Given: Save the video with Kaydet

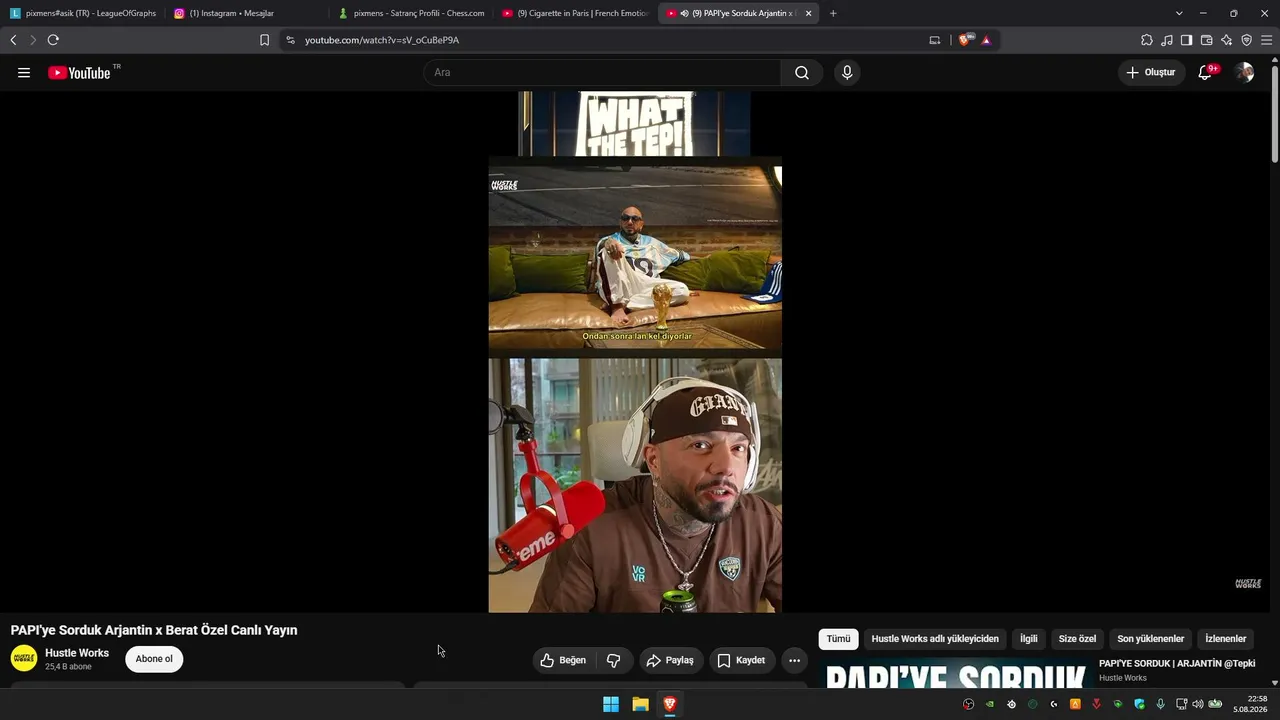Looking at the screenshot, I should click(x=742, y=660).
